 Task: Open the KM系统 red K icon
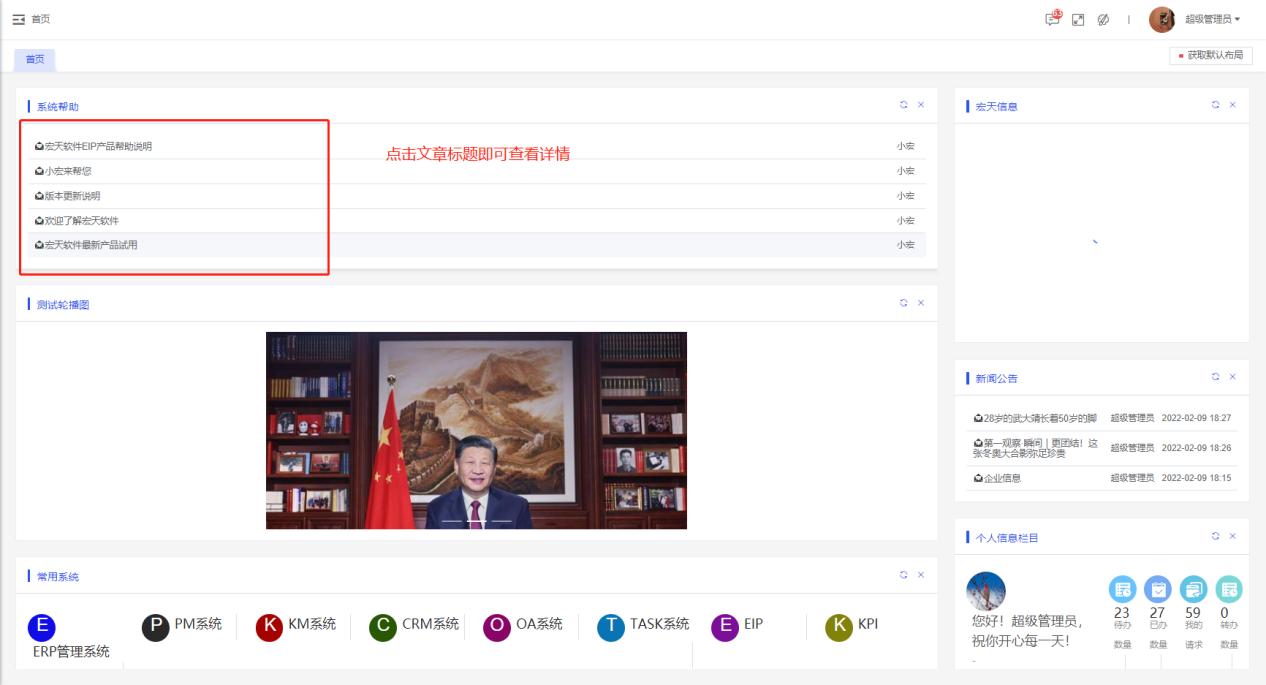coord(269,627)
